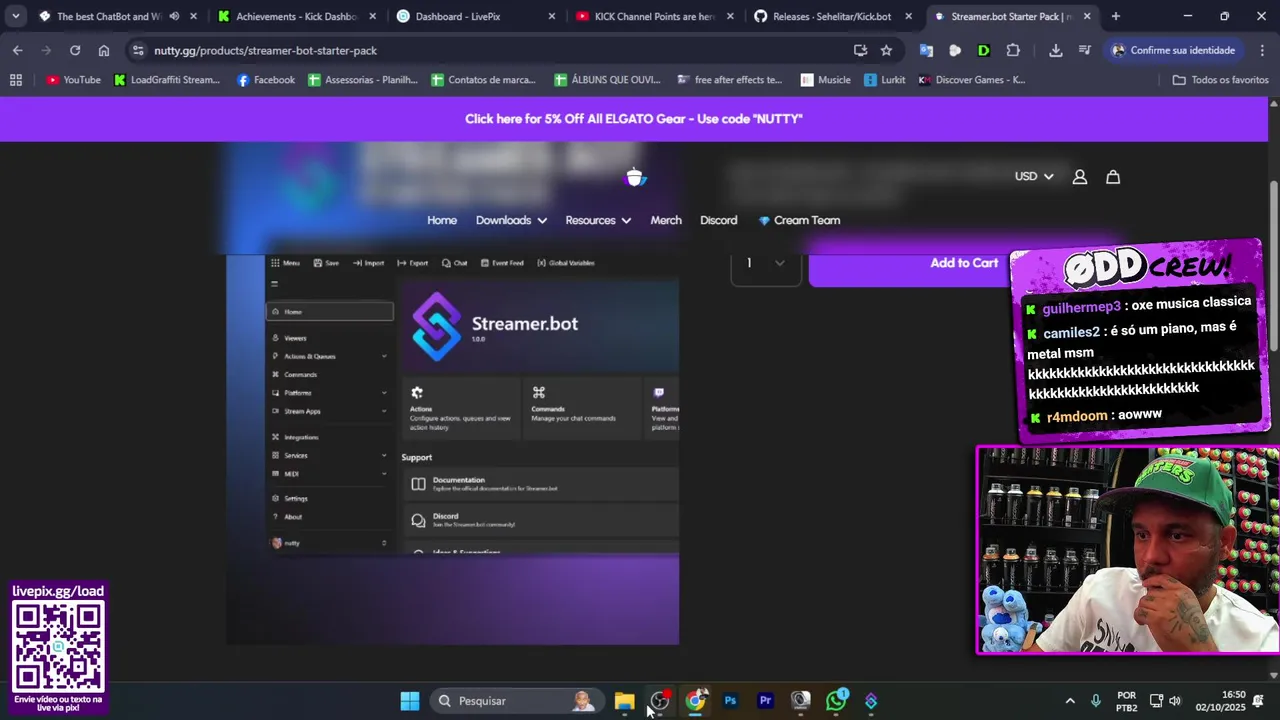Close the Dashboard - LivePix tab
The height and width of the screenshot is (720, 1280).
551,16
